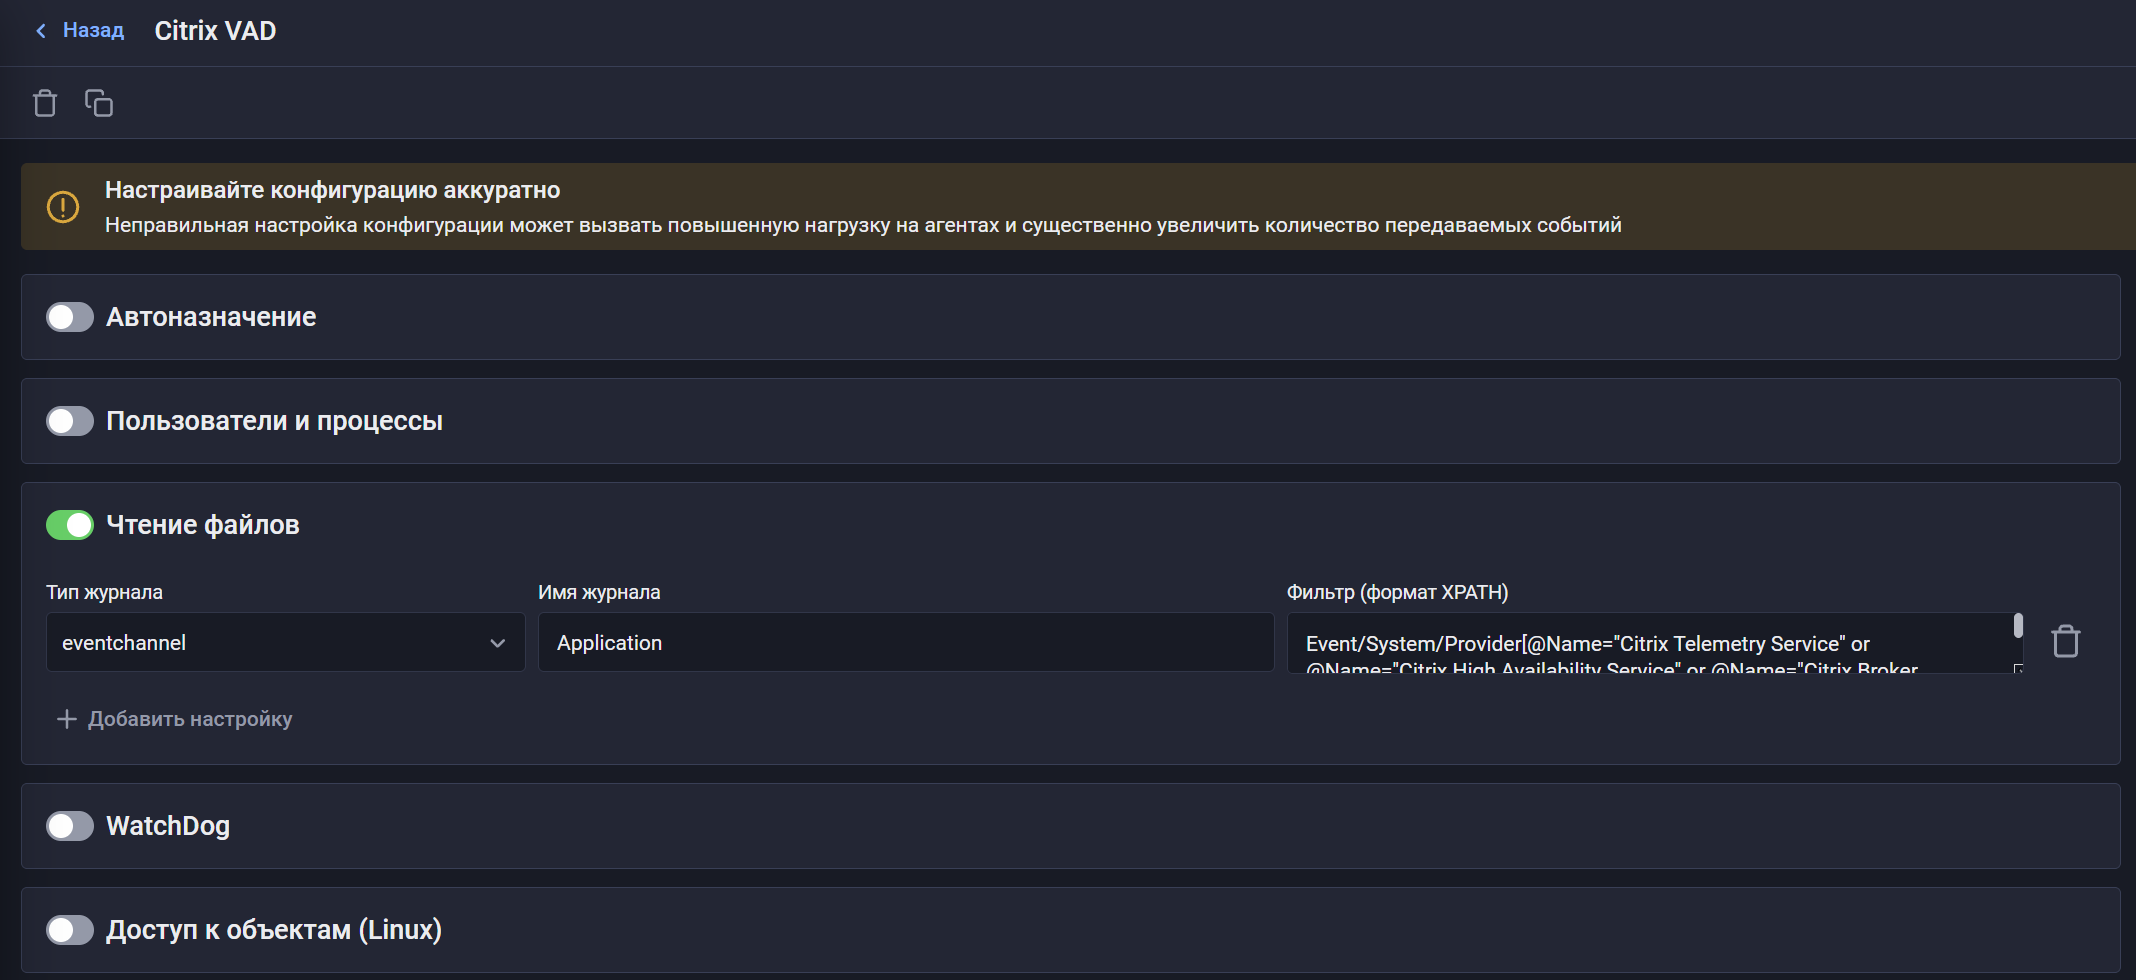Screen dimensions: 2136x980
Task: Click the warning exclamation icon
Action: pyautogui.click(x=63, y=207)
